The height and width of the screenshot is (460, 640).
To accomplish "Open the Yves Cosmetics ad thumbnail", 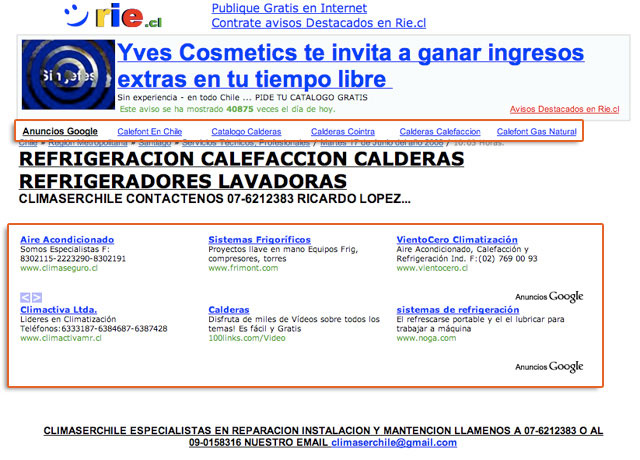I will coord(67,75).
